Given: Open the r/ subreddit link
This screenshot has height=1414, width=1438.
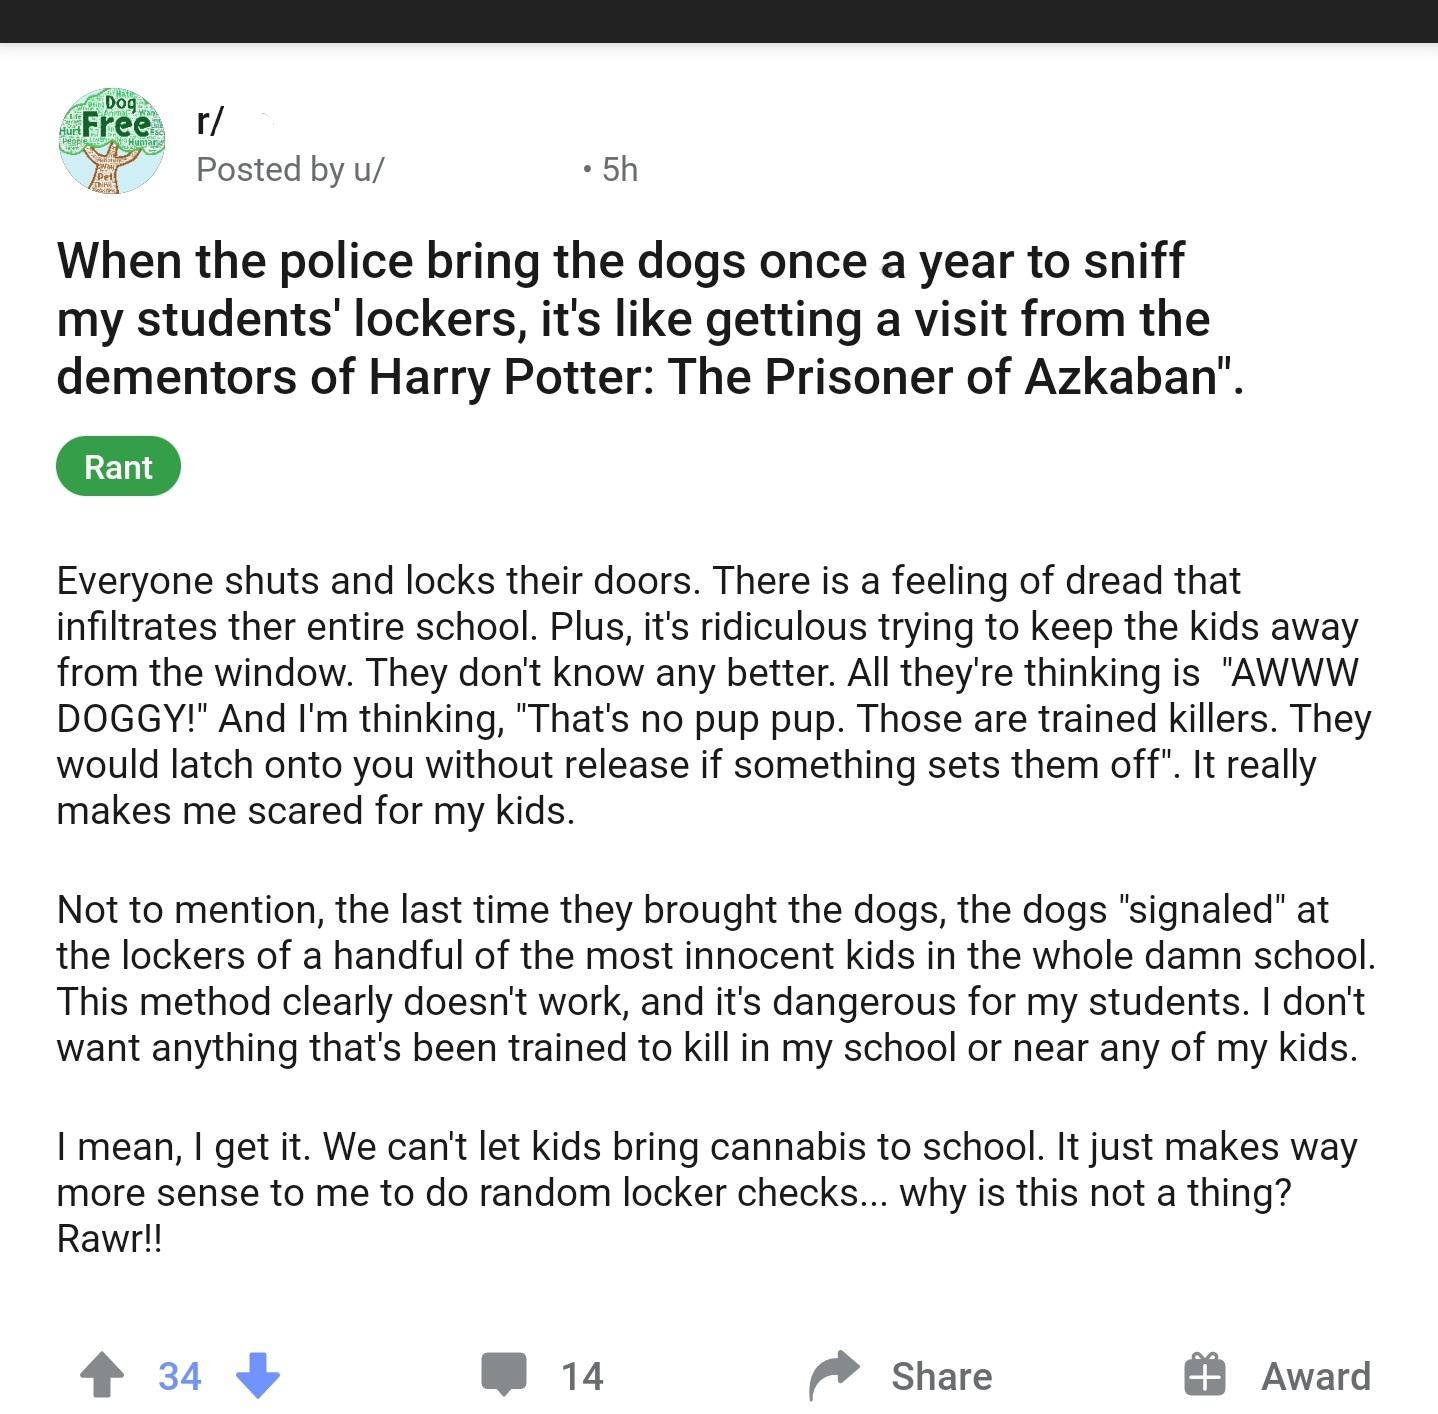Looking at the screenshot, I should [211, 122].
